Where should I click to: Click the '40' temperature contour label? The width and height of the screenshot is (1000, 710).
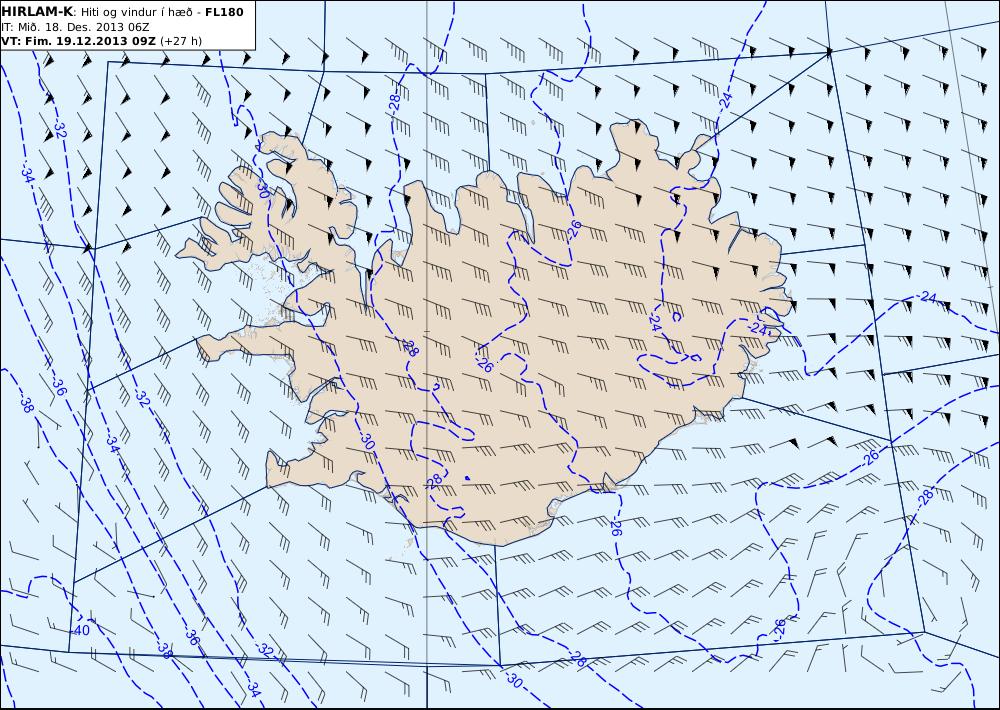click(x=82, y=630)
